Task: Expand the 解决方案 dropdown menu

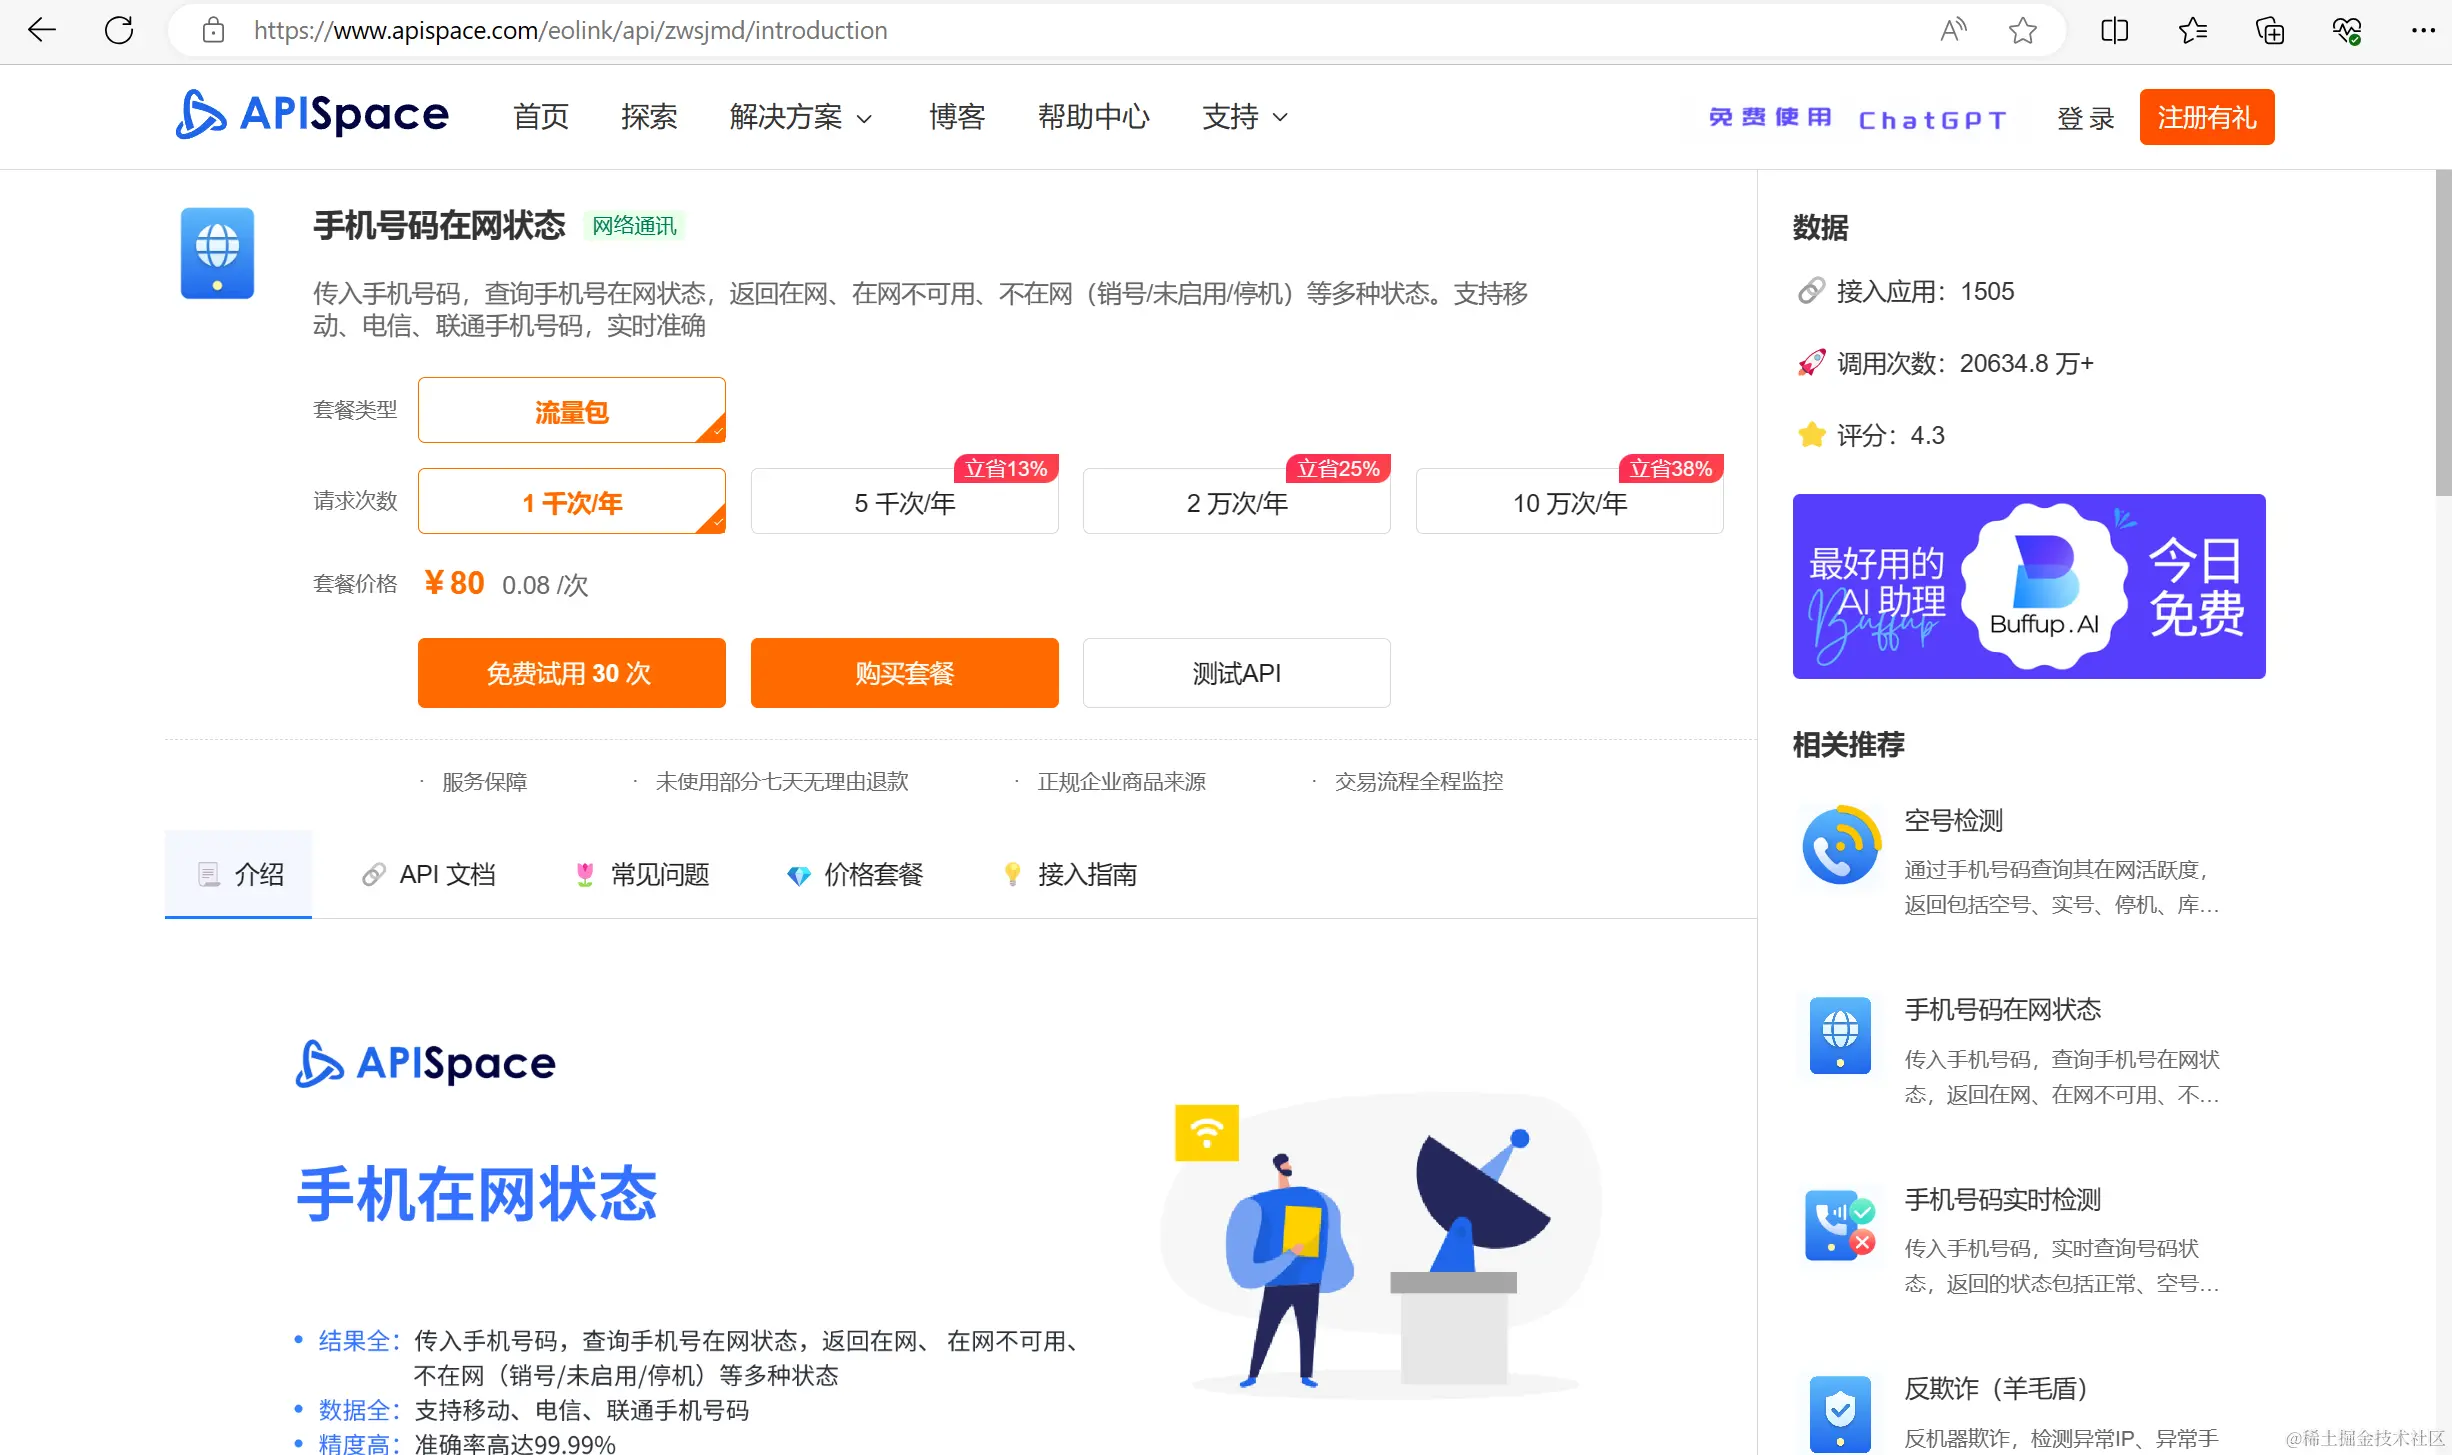Action: pyautogui.click(x=800, y=117)
